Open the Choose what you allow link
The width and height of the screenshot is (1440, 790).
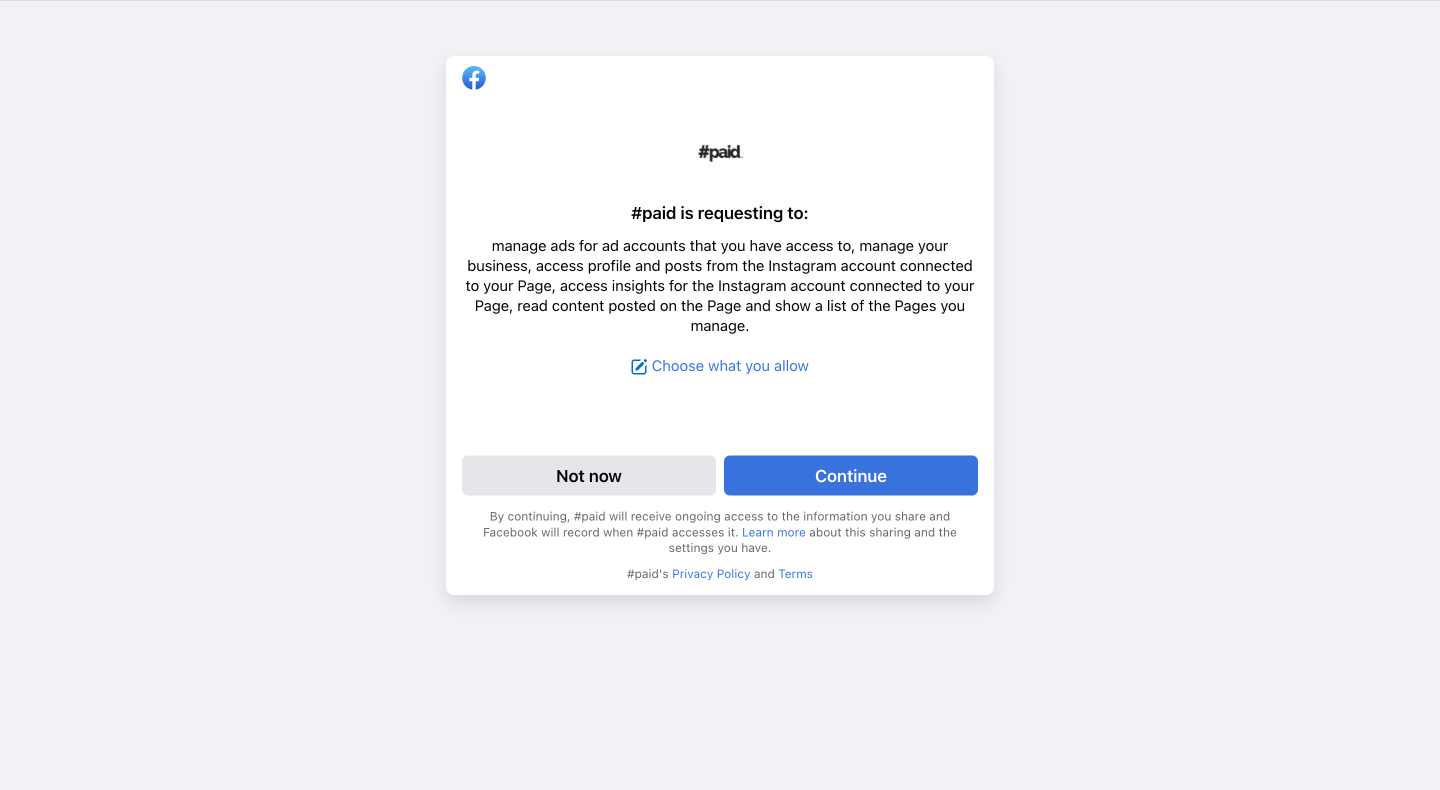[730, 366]
